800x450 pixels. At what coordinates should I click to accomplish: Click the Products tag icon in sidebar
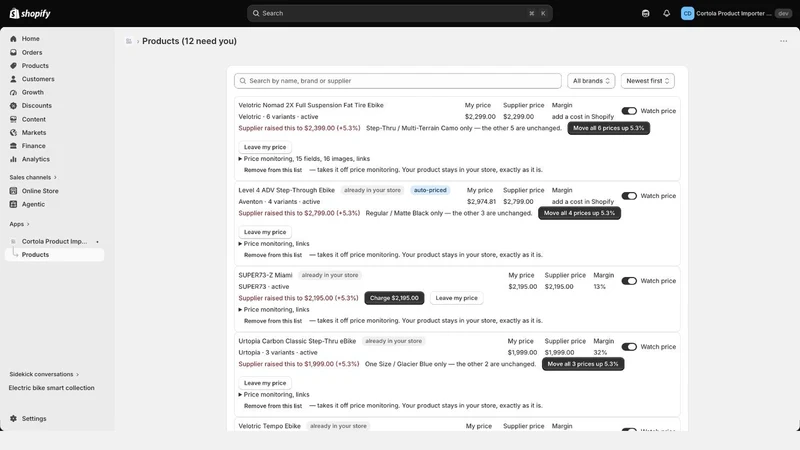pyautogui.click(x=13, y=65)
